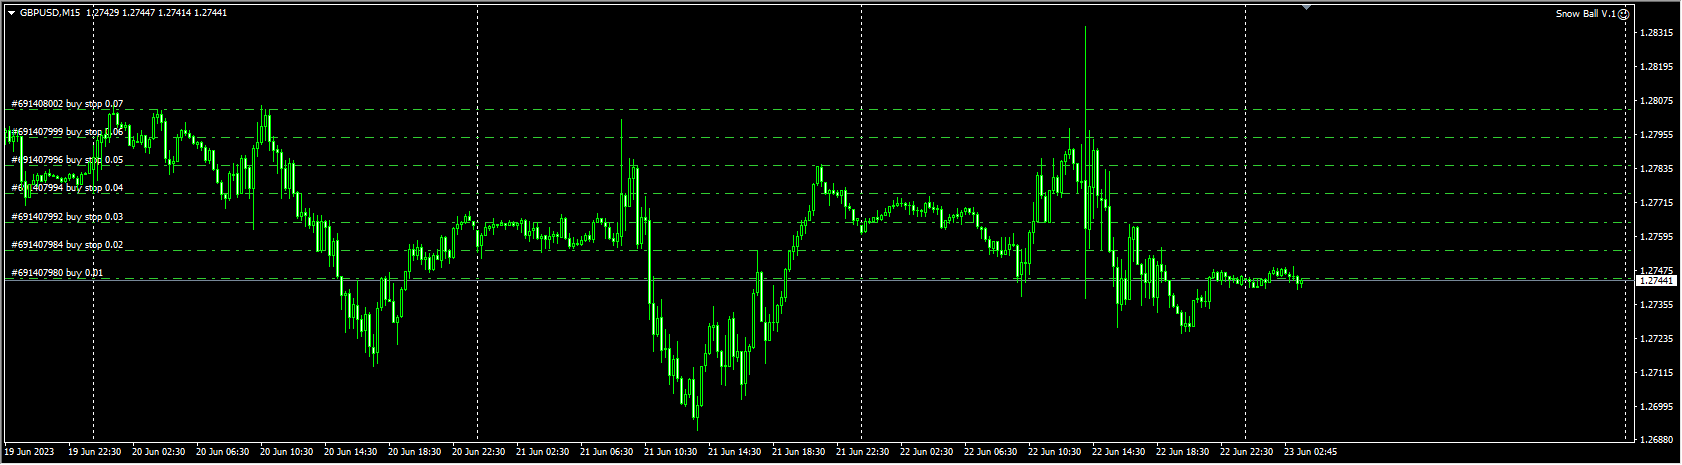Click the 22 Jun 02:30 time label

click(927, 452)
